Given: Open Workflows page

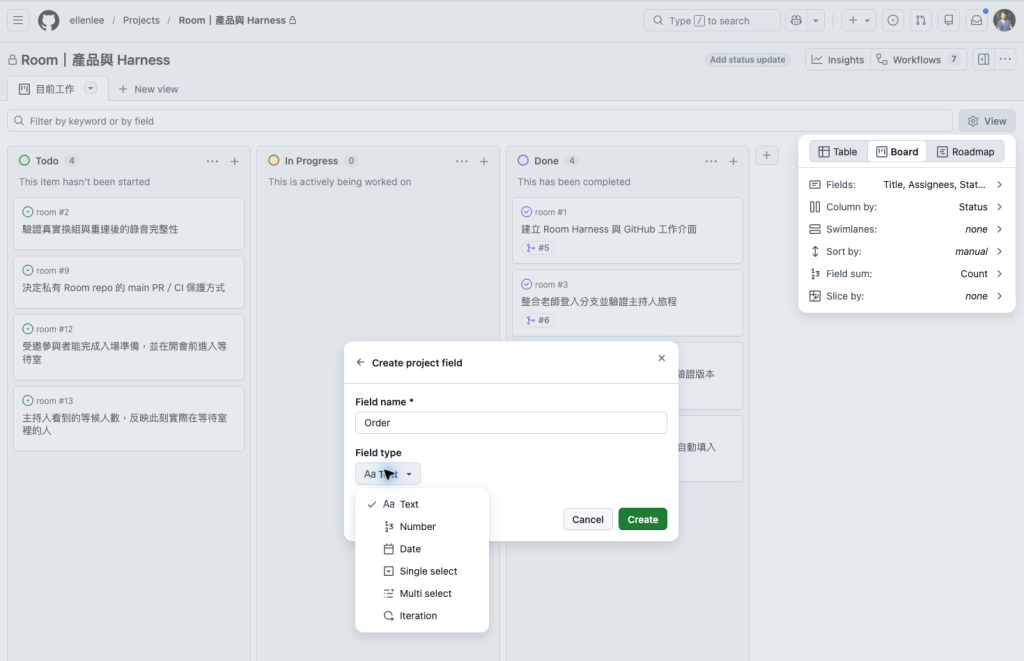Looking at the screenshot, I should (x=918, y=59).
